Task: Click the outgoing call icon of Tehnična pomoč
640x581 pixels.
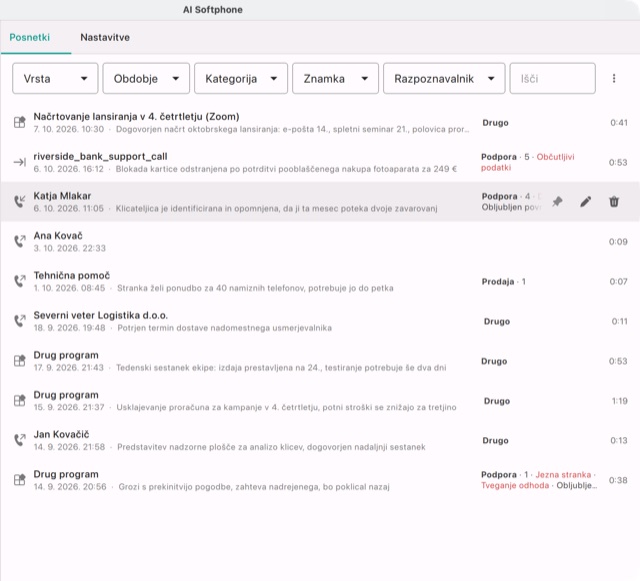Action: (20, 281)
